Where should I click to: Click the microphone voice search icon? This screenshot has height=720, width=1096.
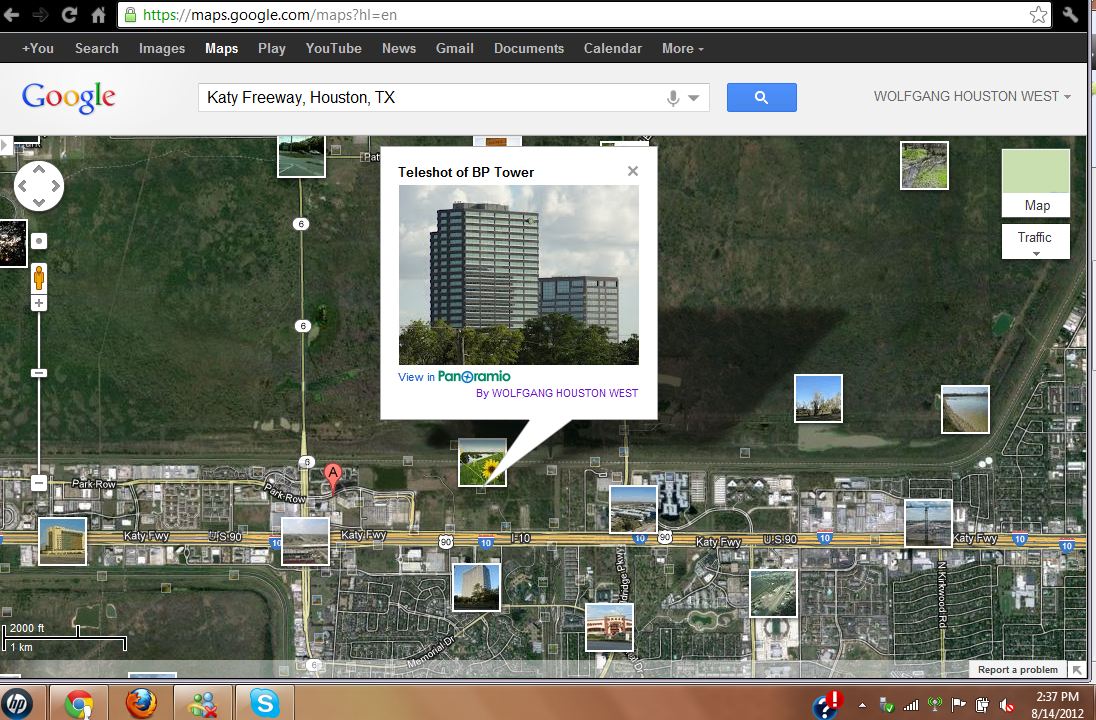672,98
